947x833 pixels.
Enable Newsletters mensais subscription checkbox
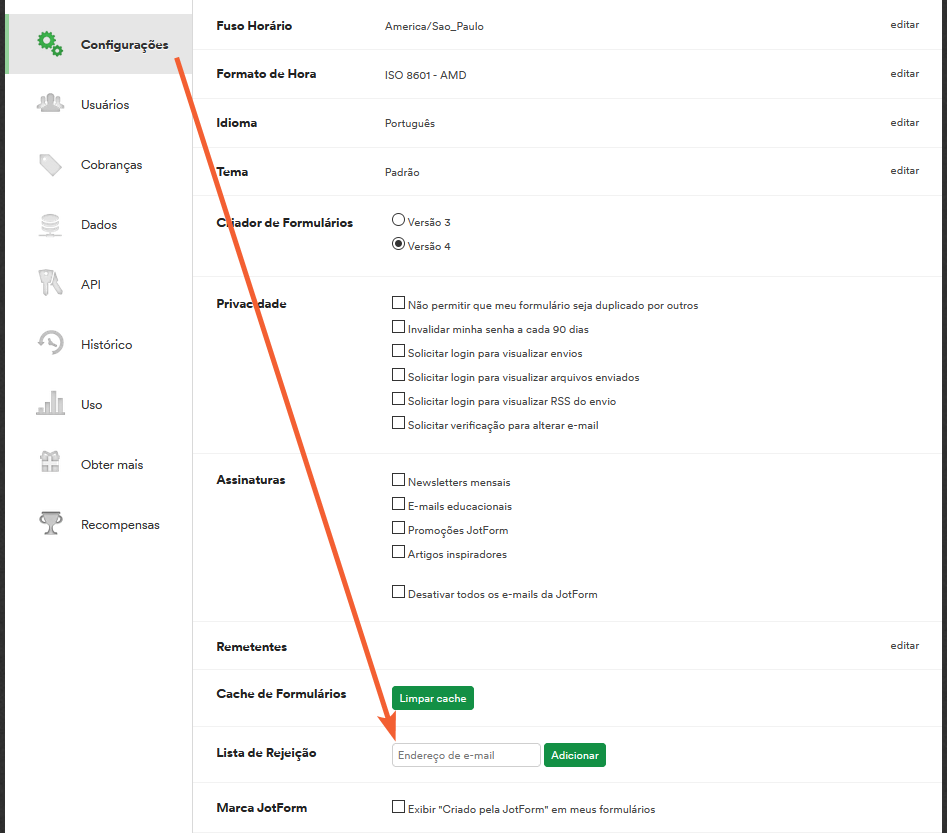[x=399, y=481]
